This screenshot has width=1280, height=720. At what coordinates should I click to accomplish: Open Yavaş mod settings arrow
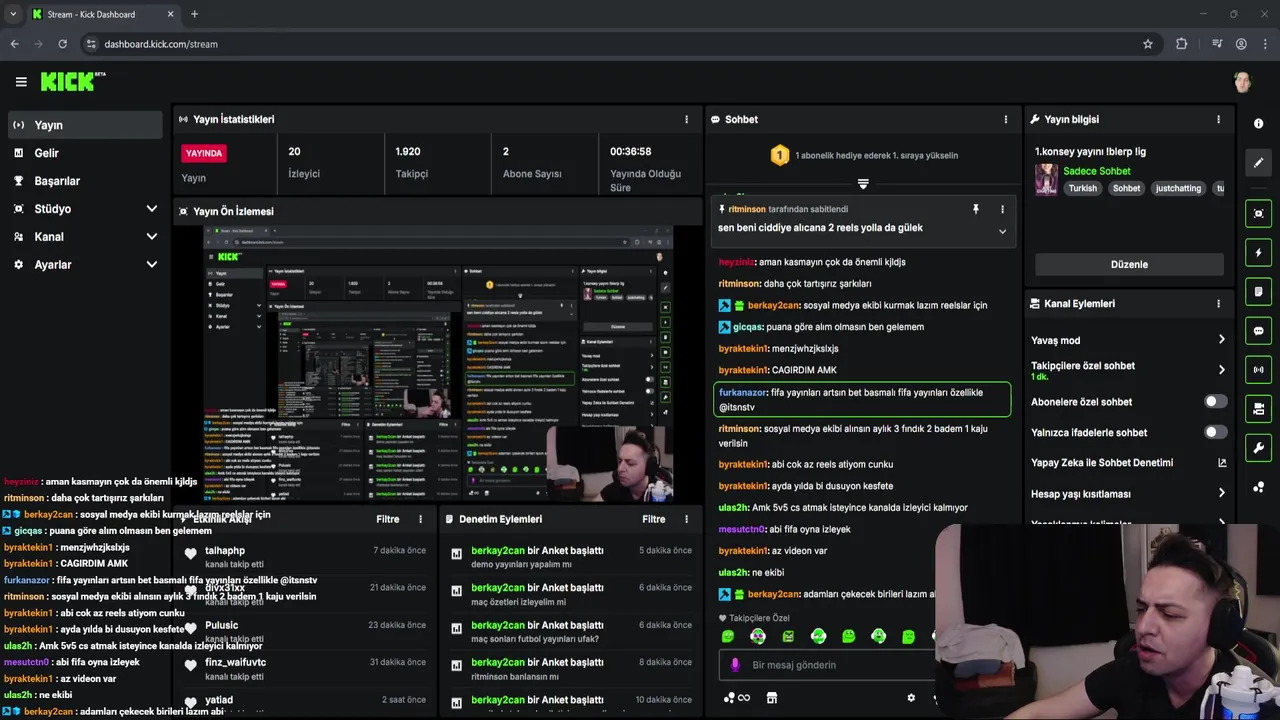pyautogui.click(x=1221, y=340)
